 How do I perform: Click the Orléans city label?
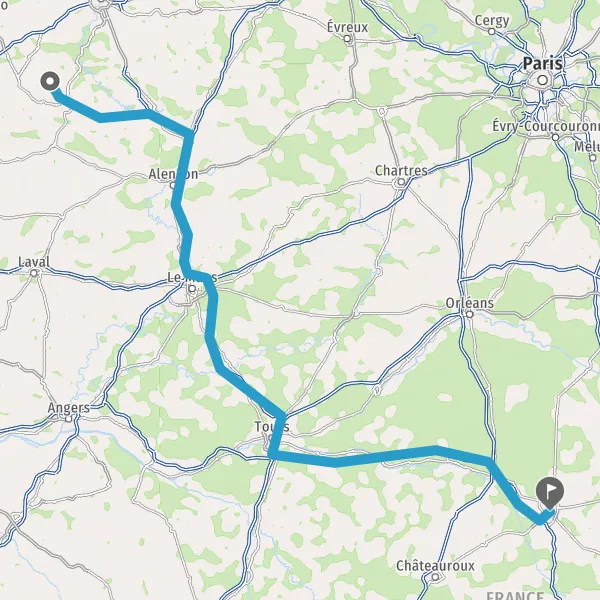click(470, 303)
